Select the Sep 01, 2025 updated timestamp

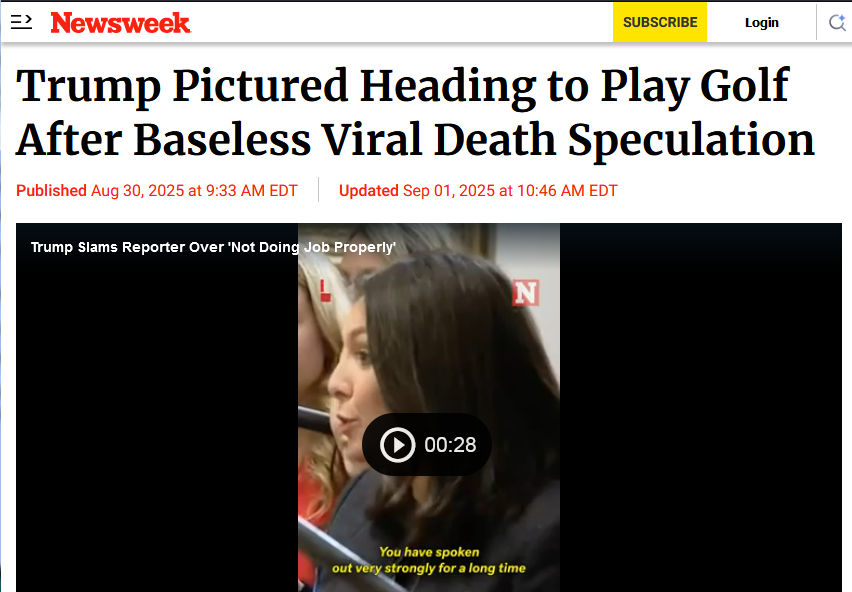click(x=510, y=191)
